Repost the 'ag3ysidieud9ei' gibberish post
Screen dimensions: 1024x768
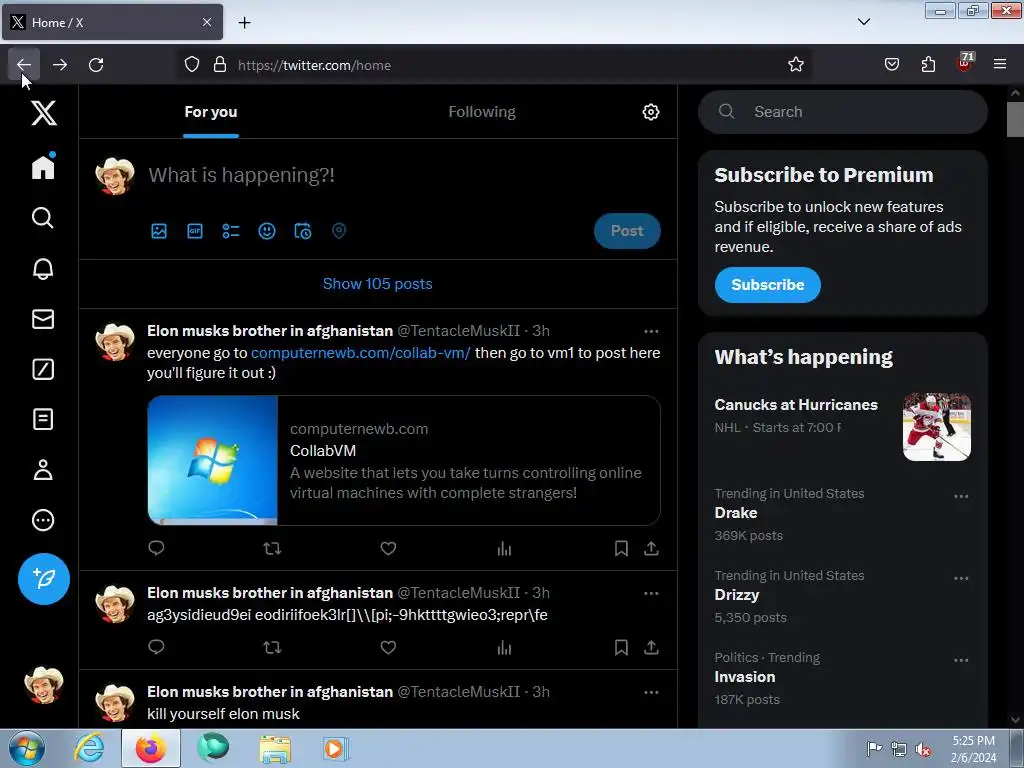coord(272,647)
